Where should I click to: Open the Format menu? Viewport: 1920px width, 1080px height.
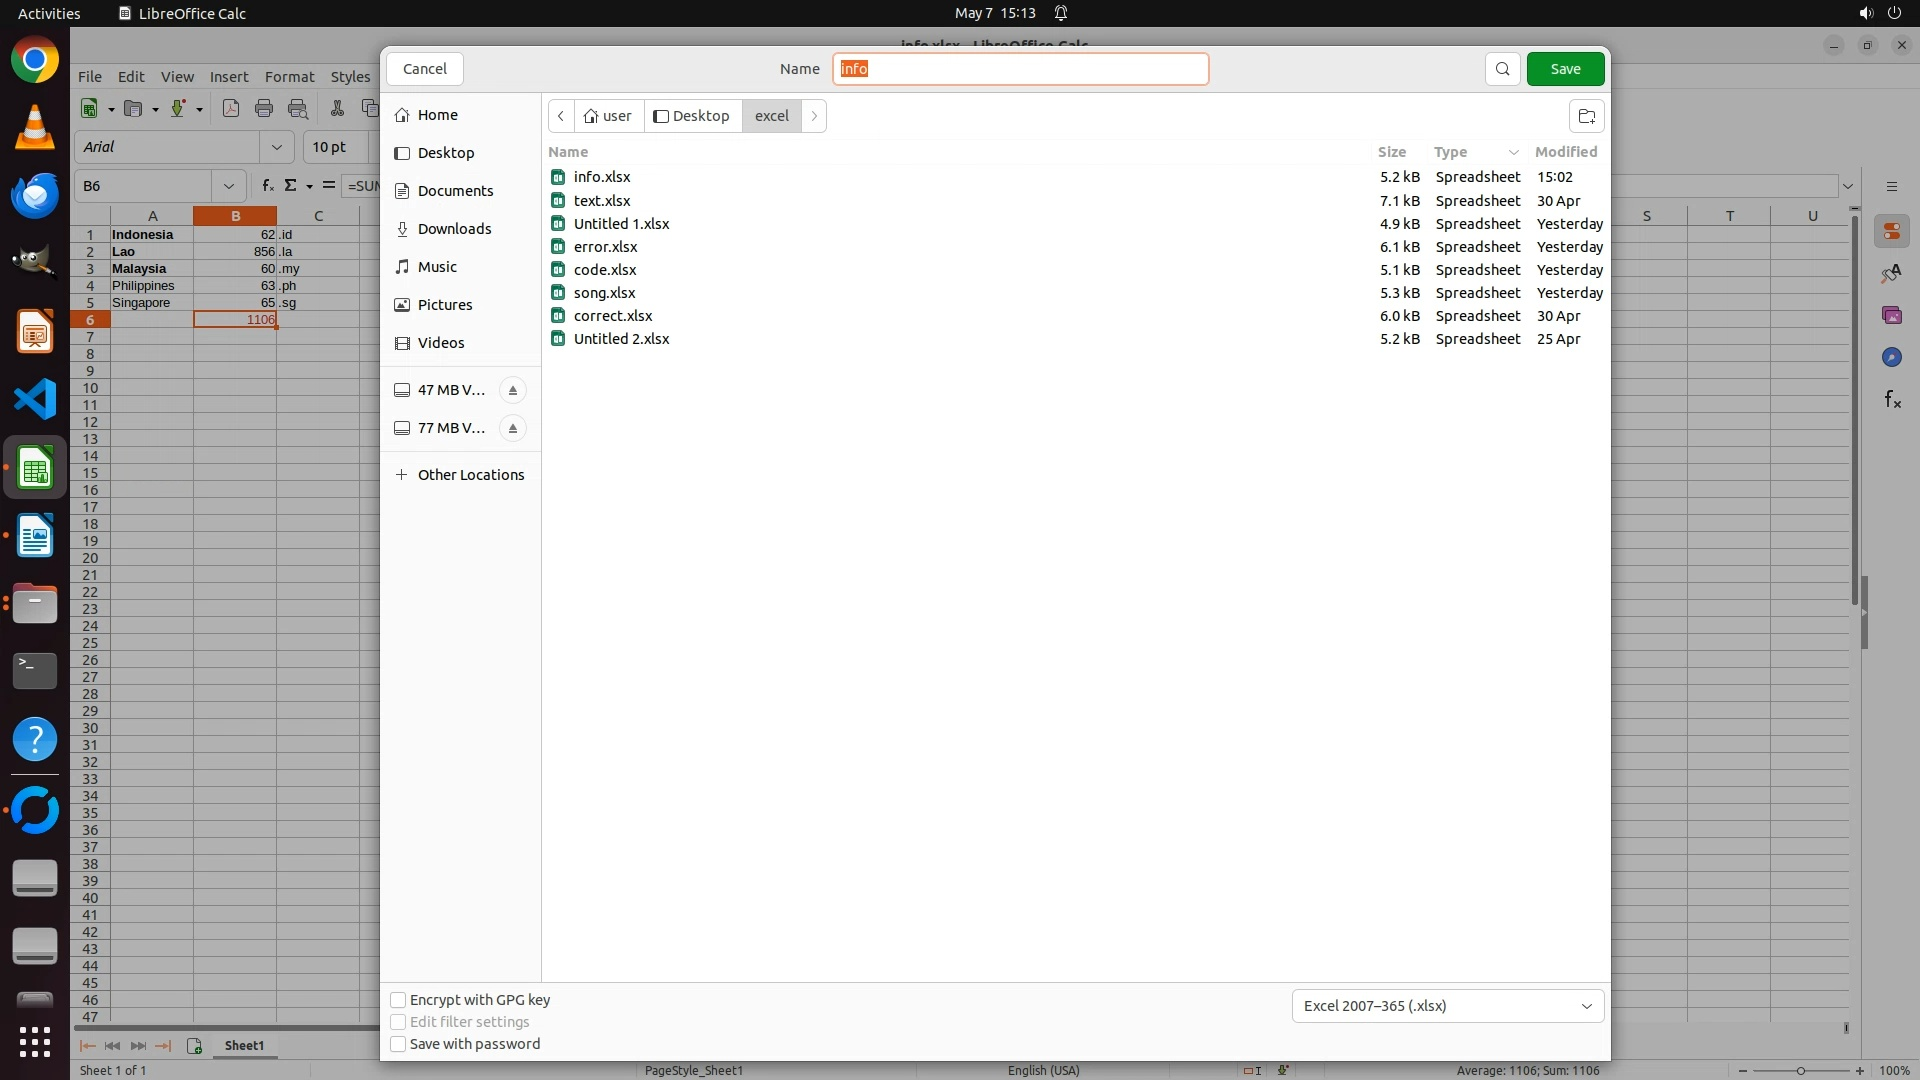pos(289,77)
